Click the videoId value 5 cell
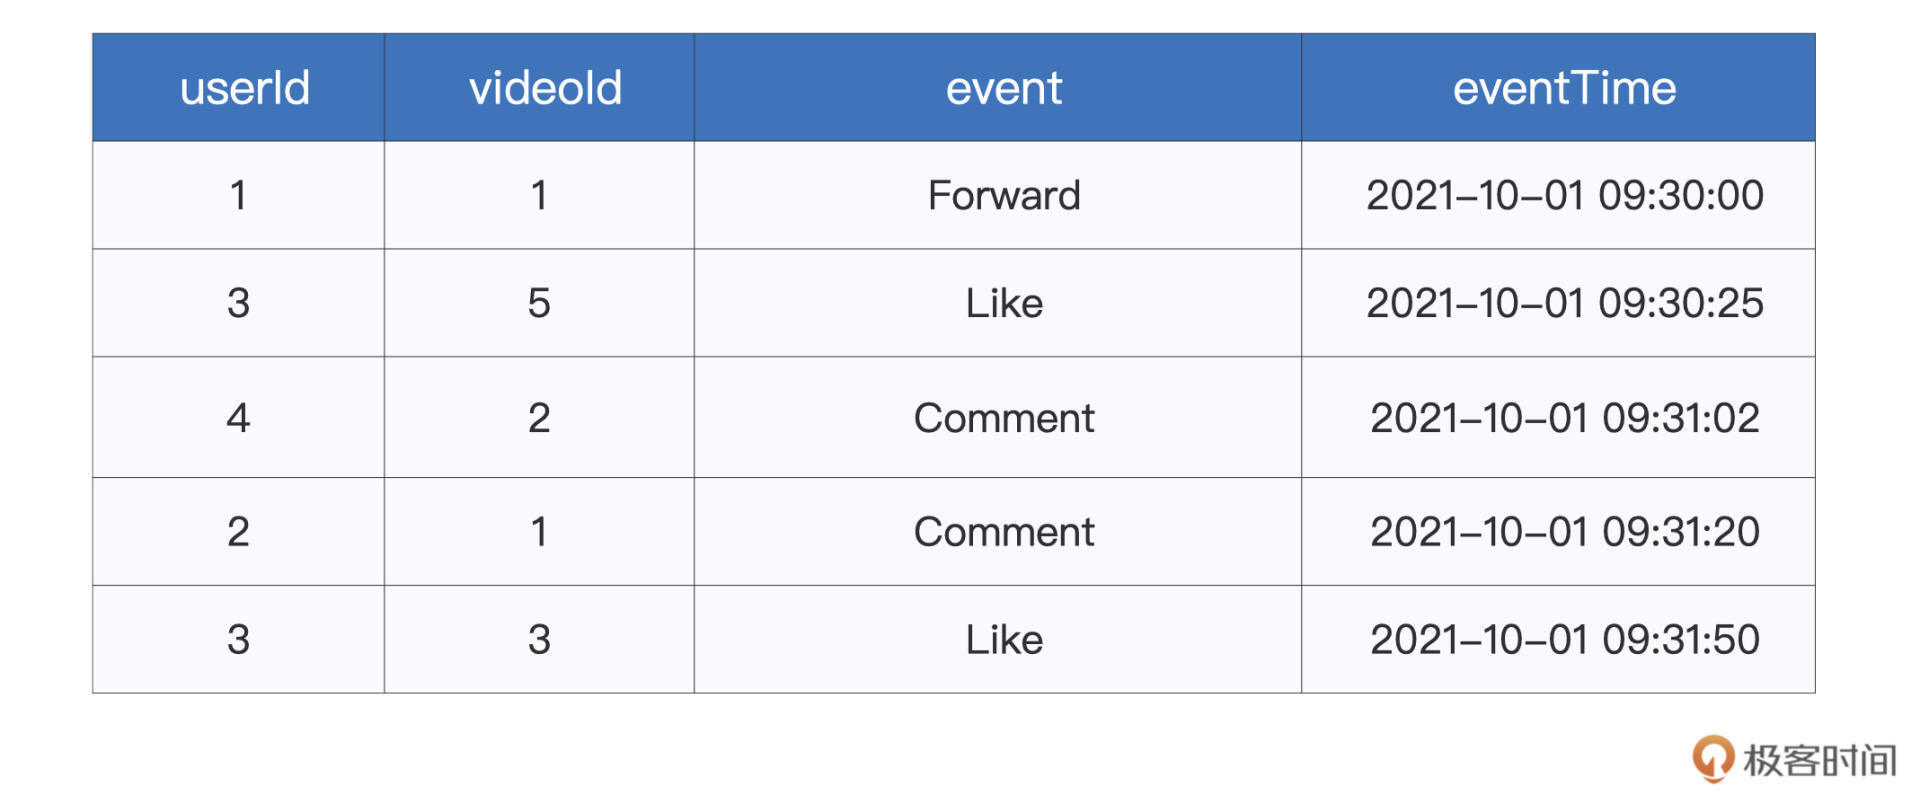Screen dimensions: 1920x804 coord(539,303)
